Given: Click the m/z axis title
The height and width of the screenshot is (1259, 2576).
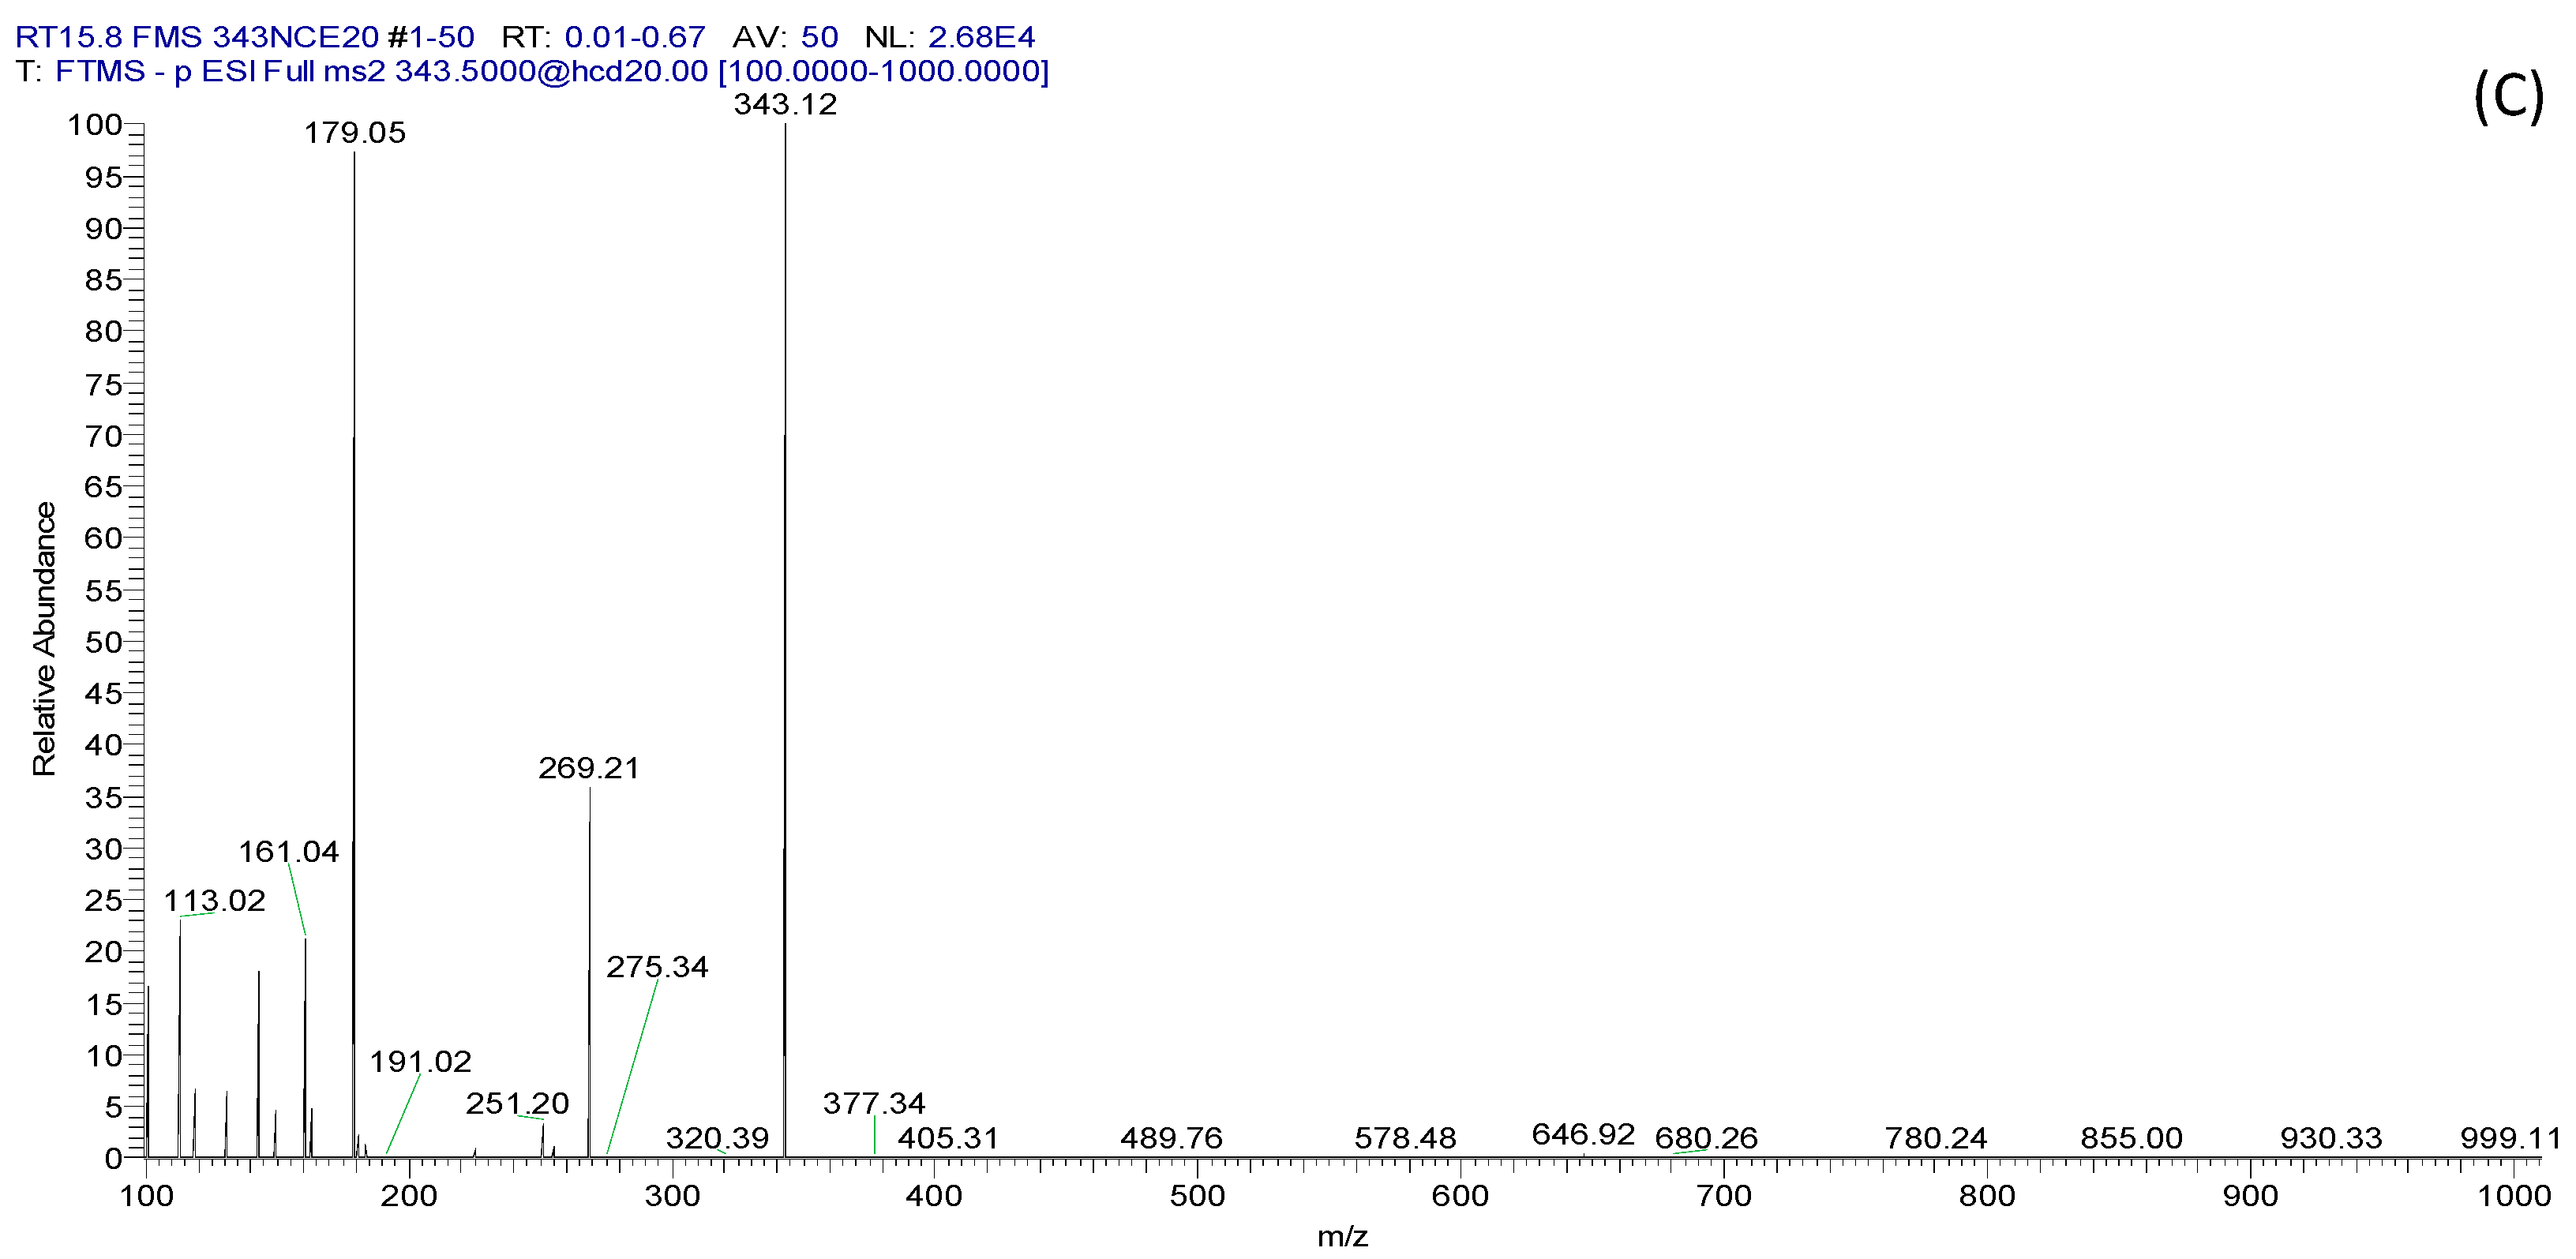Looking at the screenshot, I should pyautogui.click(x=1342, y=1237).
